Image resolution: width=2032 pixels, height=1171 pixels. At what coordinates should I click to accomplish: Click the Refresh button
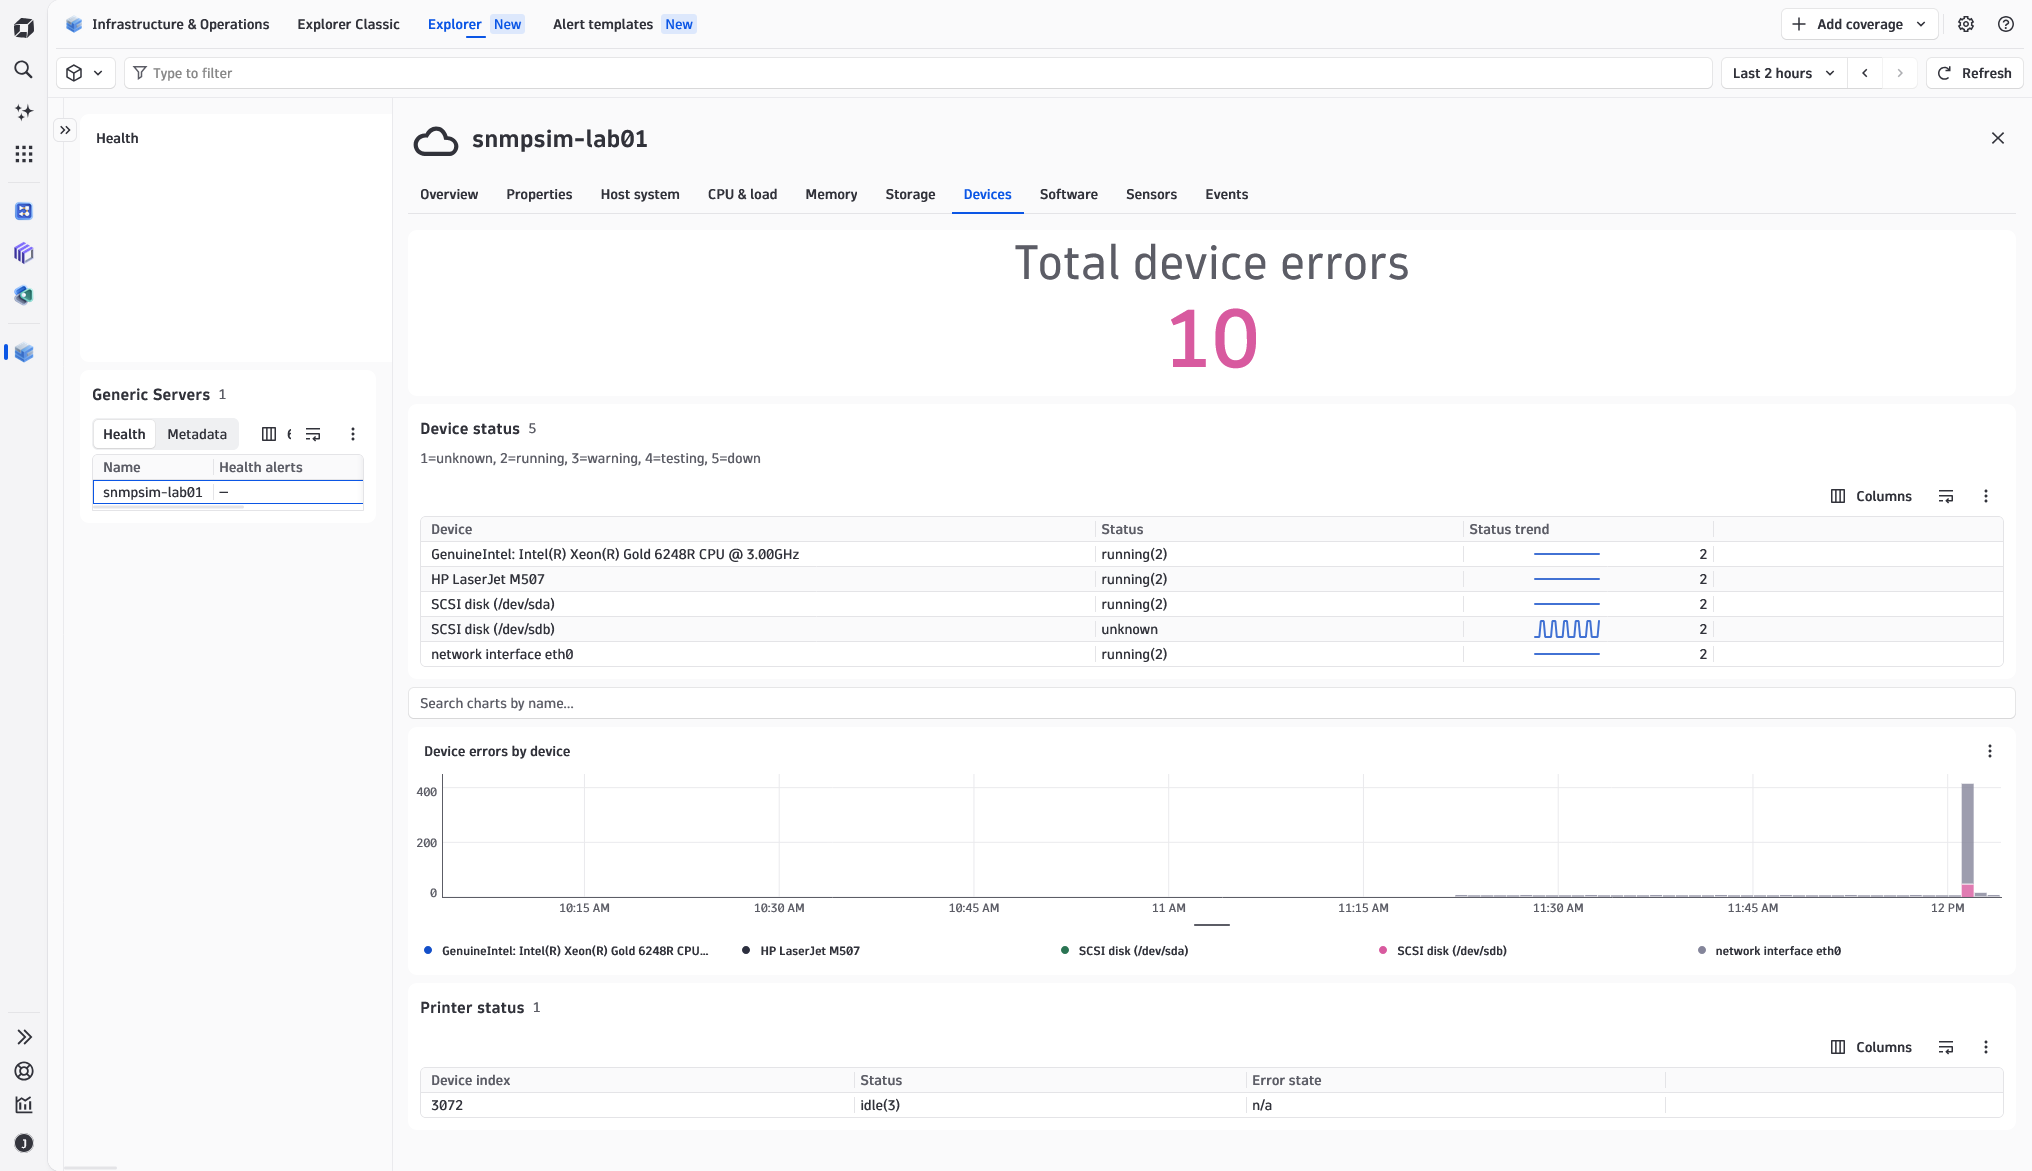pos(1975,73)
